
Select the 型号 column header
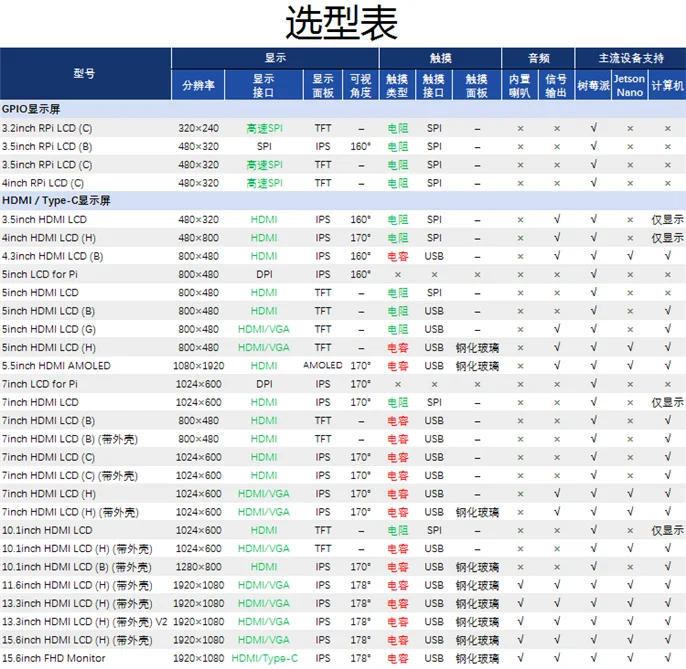click(x=85, y=73)
